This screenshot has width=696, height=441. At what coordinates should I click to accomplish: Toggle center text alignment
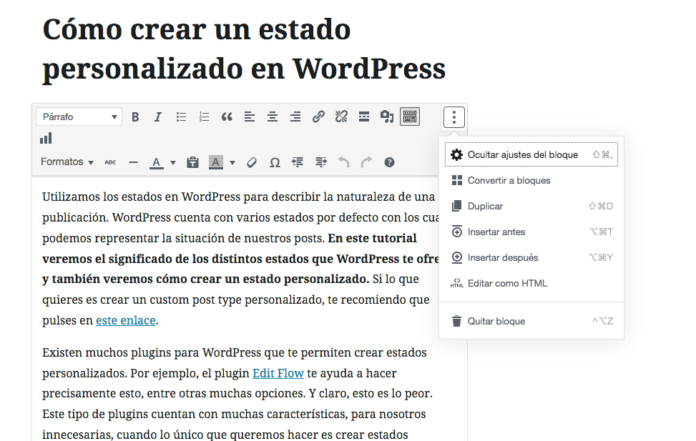272,117
